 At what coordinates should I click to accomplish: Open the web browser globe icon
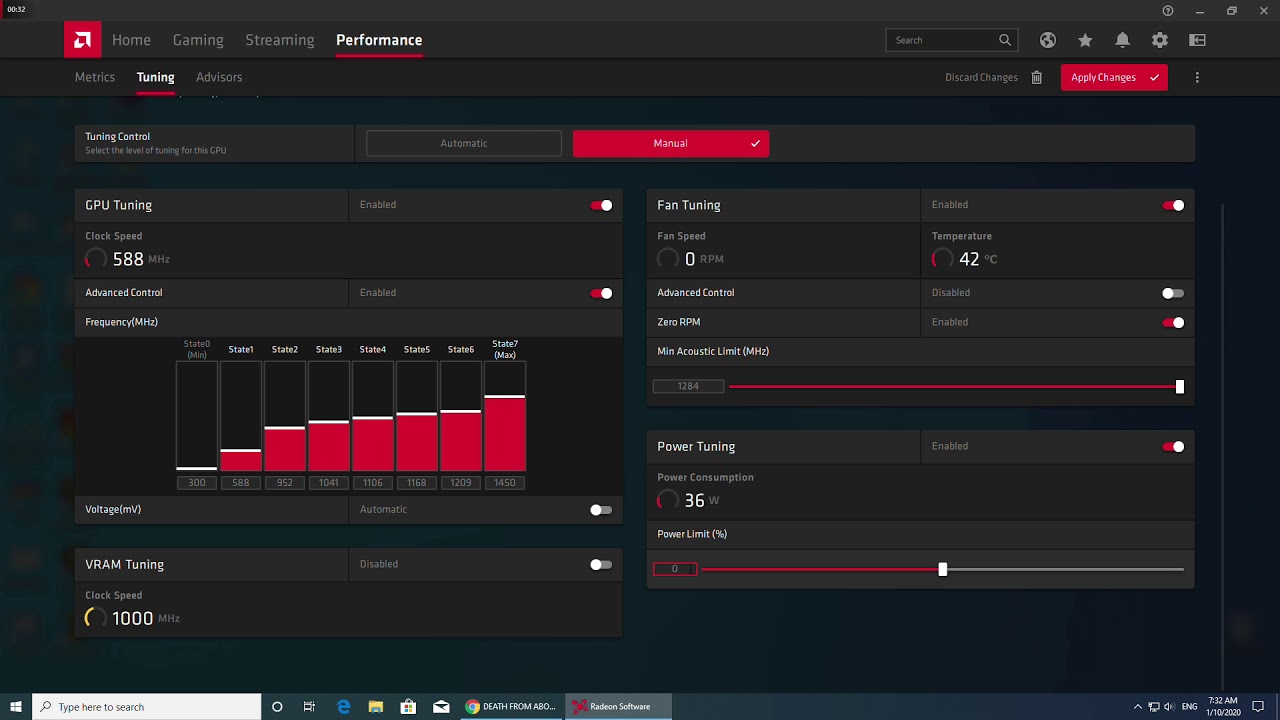point(1048,40)
